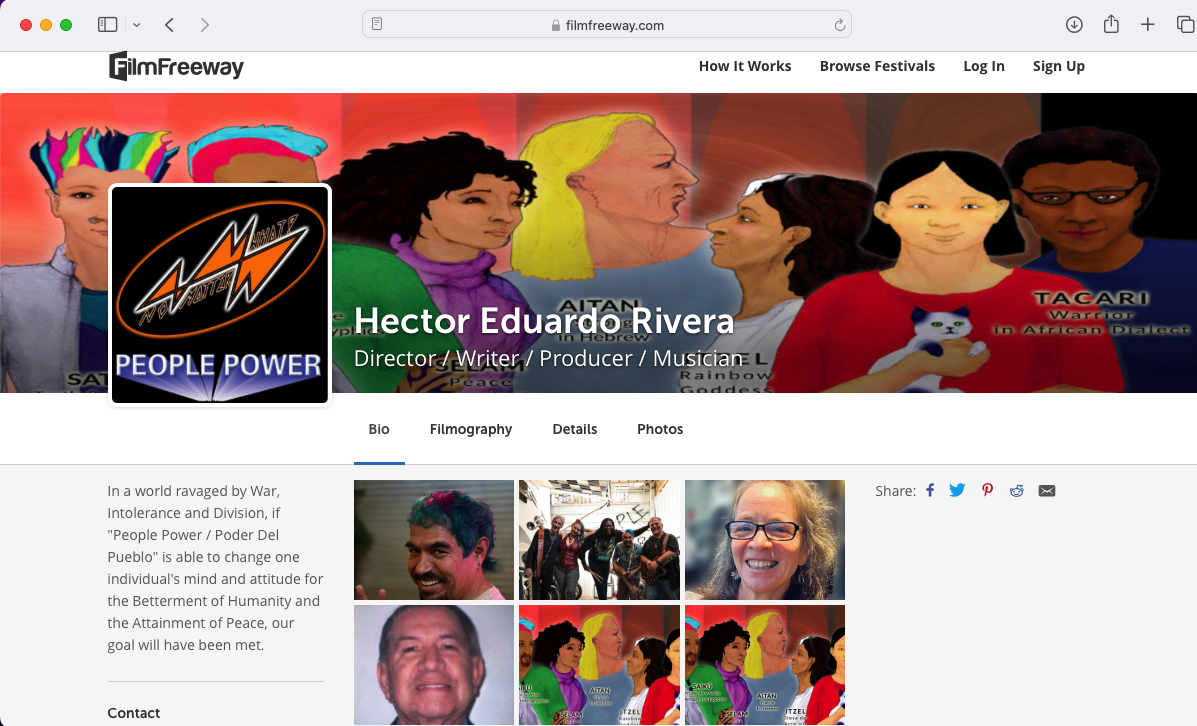Click the Log In link
The width and height of the screenshot is (1197, 726).
pyautogui.click(x=984, y=66)
